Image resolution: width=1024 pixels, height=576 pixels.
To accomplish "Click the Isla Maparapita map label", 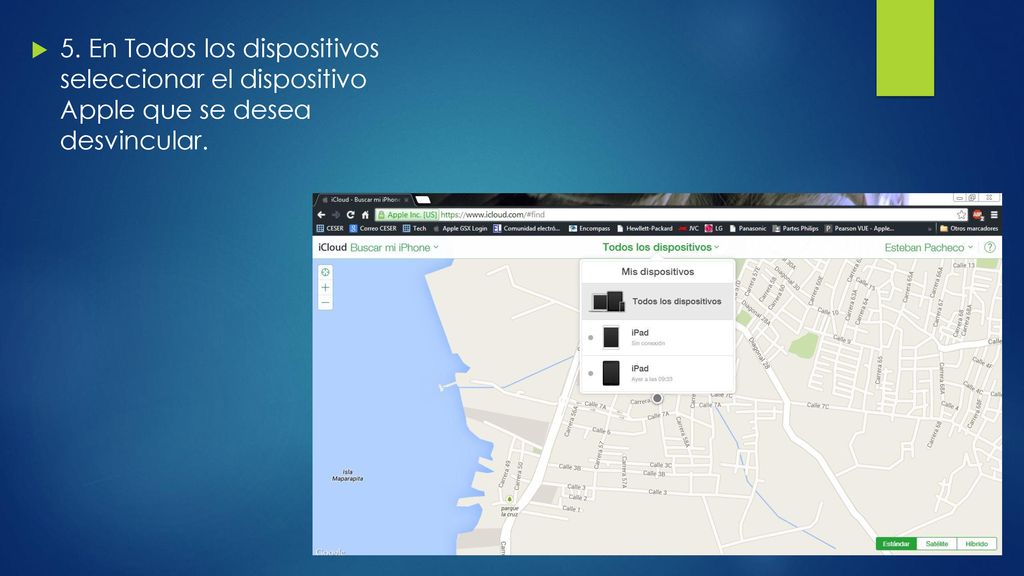I will click(x=347, y=475).
